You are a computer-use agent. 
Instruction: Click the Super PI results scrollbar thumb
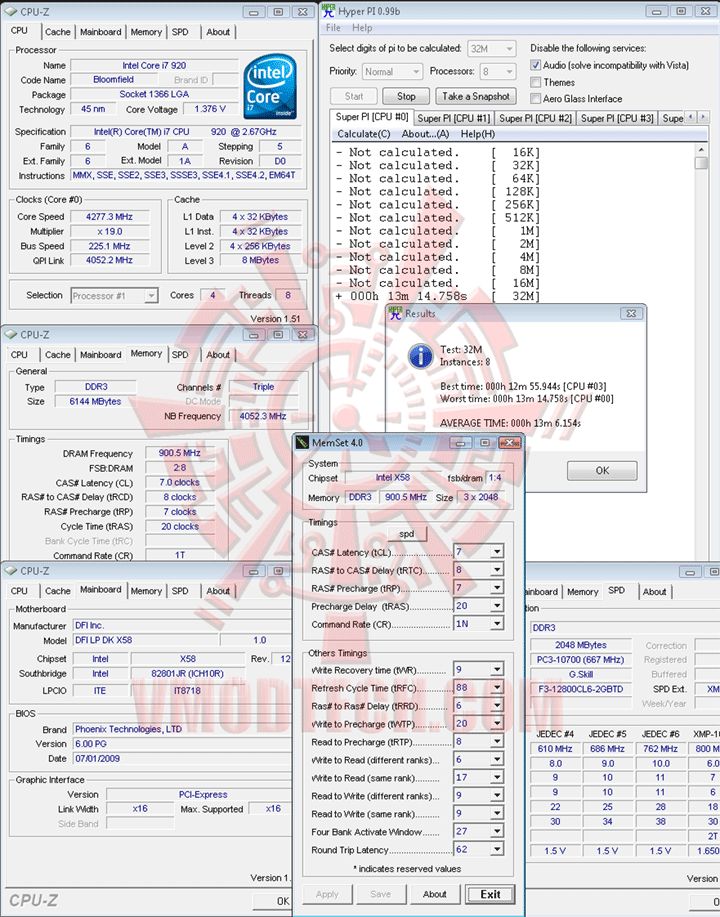(701, 163)
